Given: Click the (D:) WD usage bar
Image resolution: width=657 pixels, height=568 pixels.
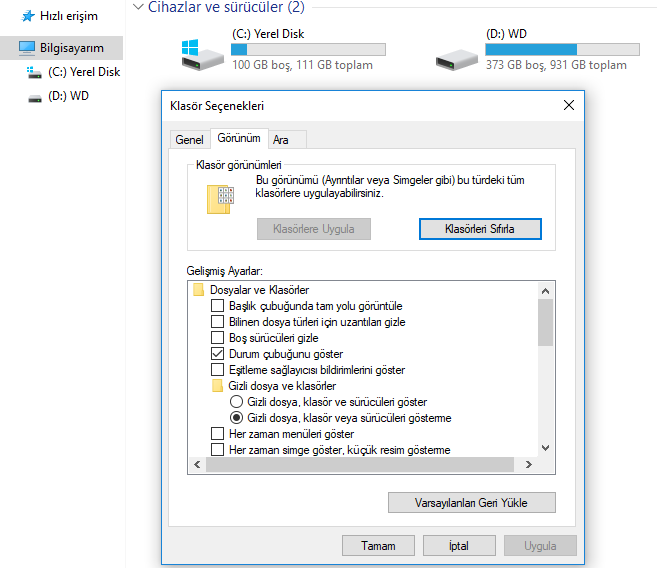Looking at the screenshot, I should (x=562, y=49).
